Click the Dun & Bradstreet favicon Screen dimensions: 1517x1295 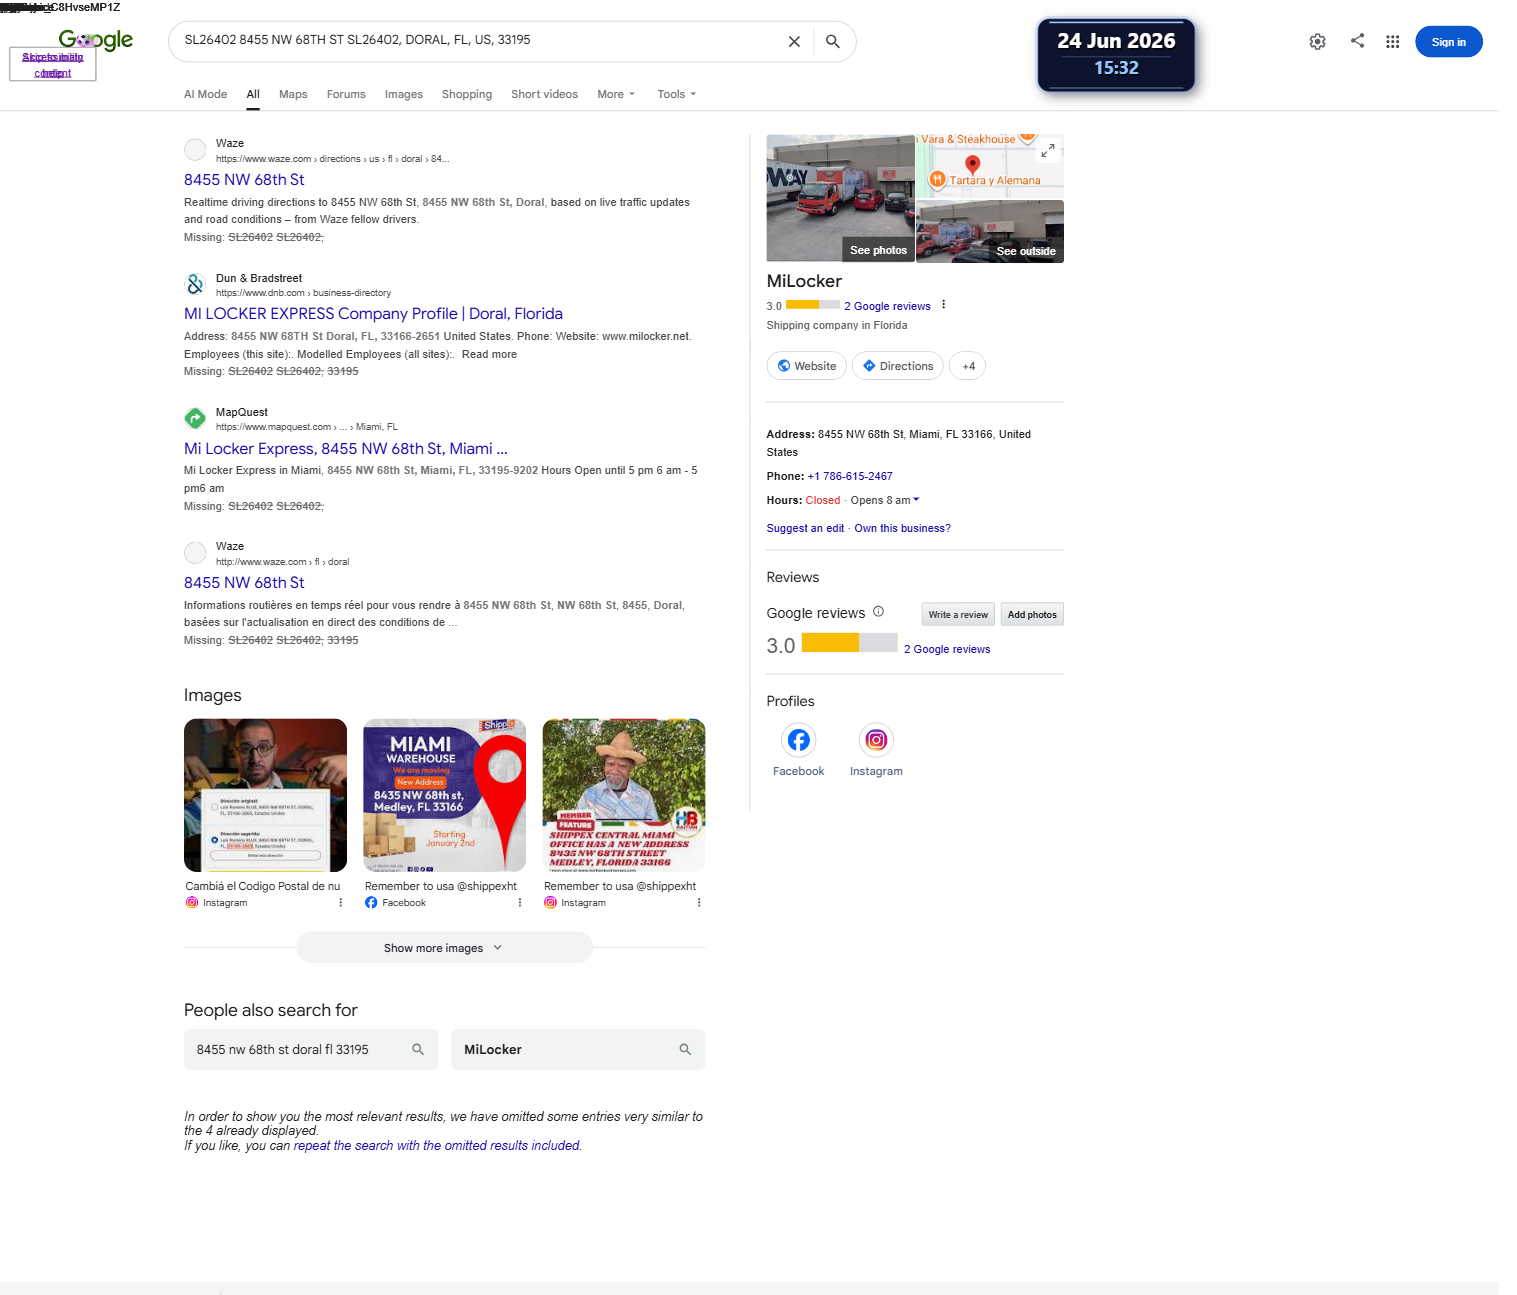pyautogui.click(x=195, y=284)
